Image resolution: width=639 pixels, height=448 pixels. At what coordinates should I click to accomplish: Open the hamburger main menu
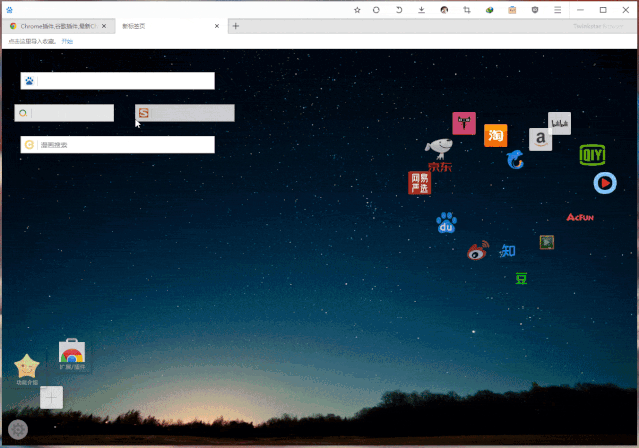(x=557, y=10)
